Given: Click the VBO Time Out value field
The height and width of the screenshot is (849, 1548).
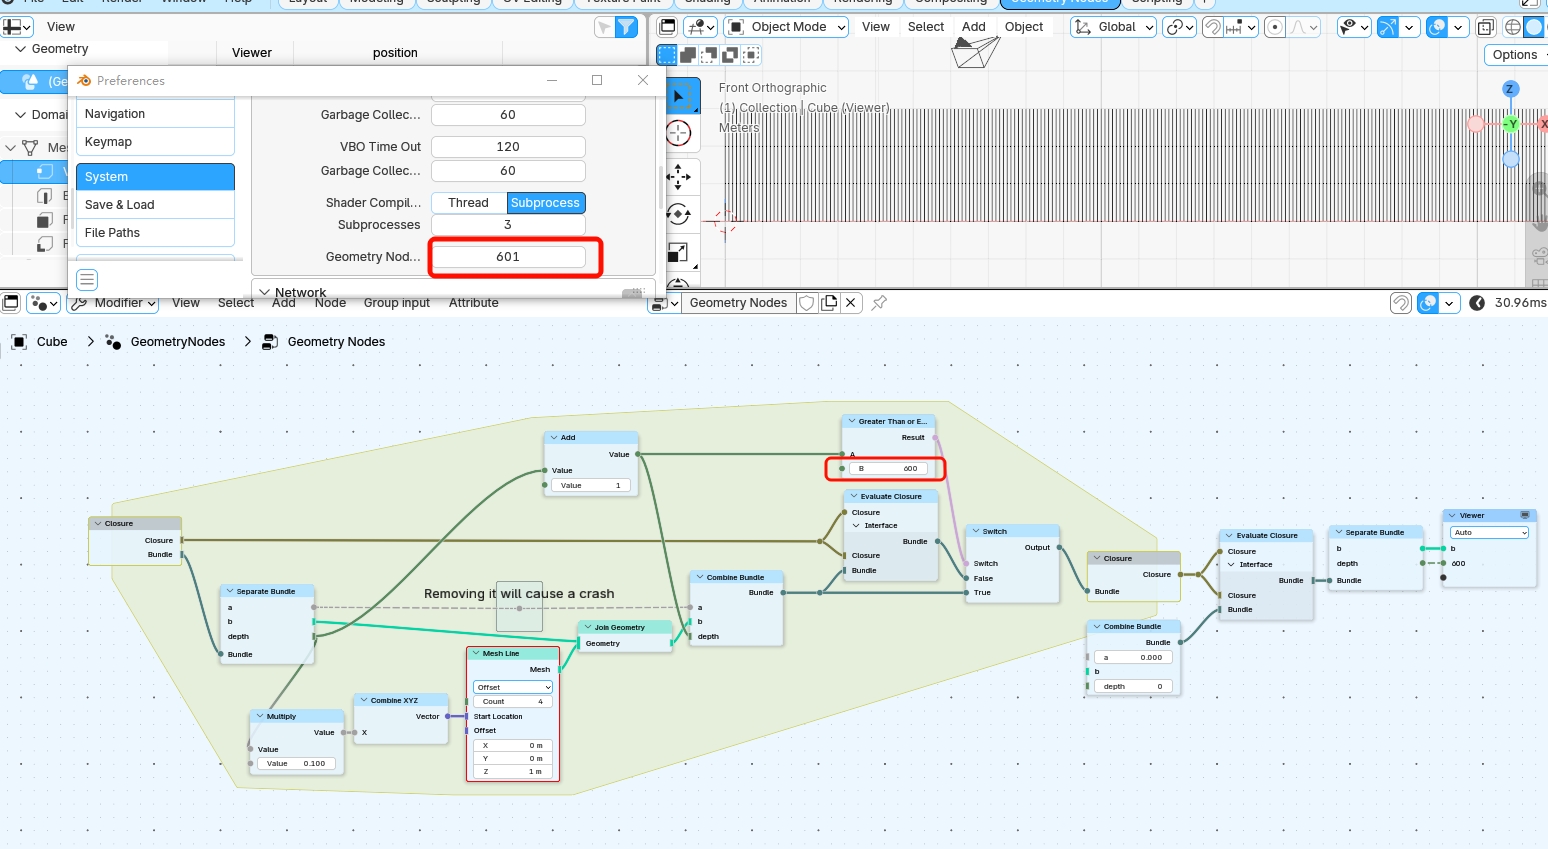Looking at the screenshot, I should 508,147.
